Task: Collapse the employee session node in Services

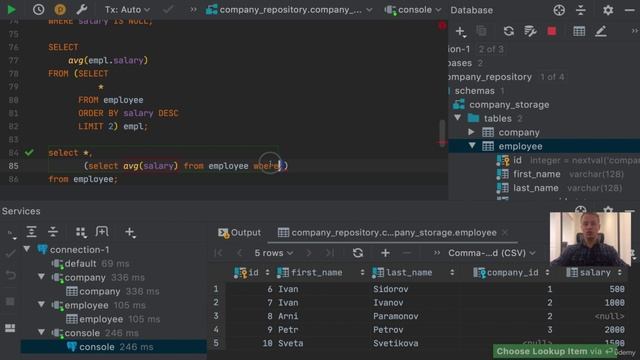Action: pyautogui.click(x=41, y=304)
